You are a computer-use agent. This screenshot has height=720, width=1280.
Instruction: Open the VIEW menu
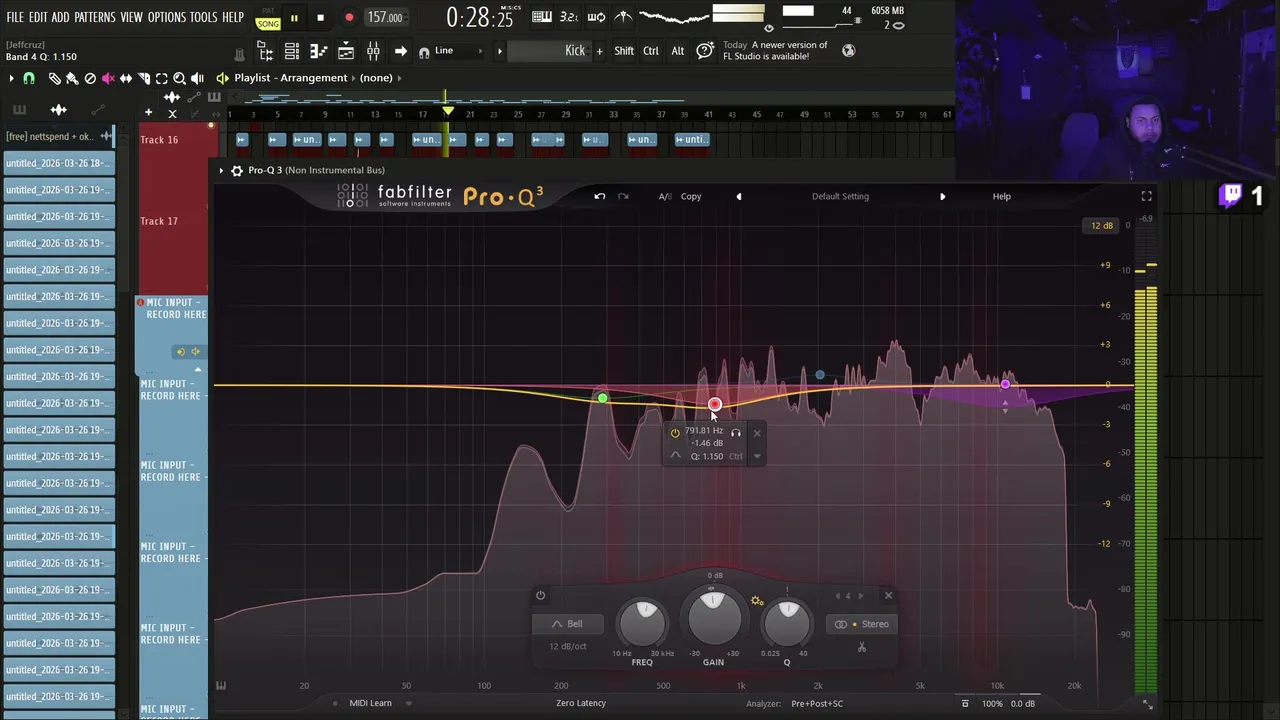click(132, 17)
